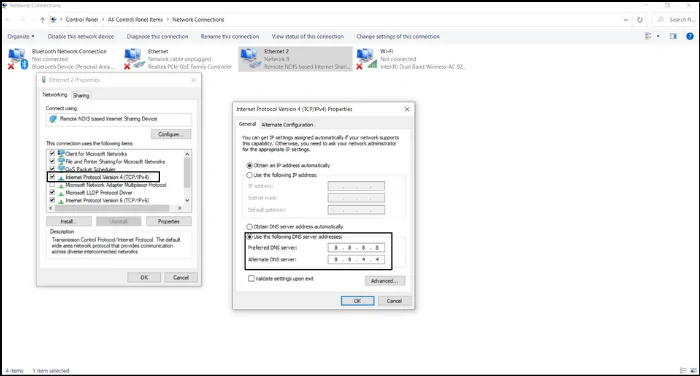The height and width of the screenshot is (376, 700).
Task: Click the up-folder arrow in address bar
Action: (x=42, y=20)
